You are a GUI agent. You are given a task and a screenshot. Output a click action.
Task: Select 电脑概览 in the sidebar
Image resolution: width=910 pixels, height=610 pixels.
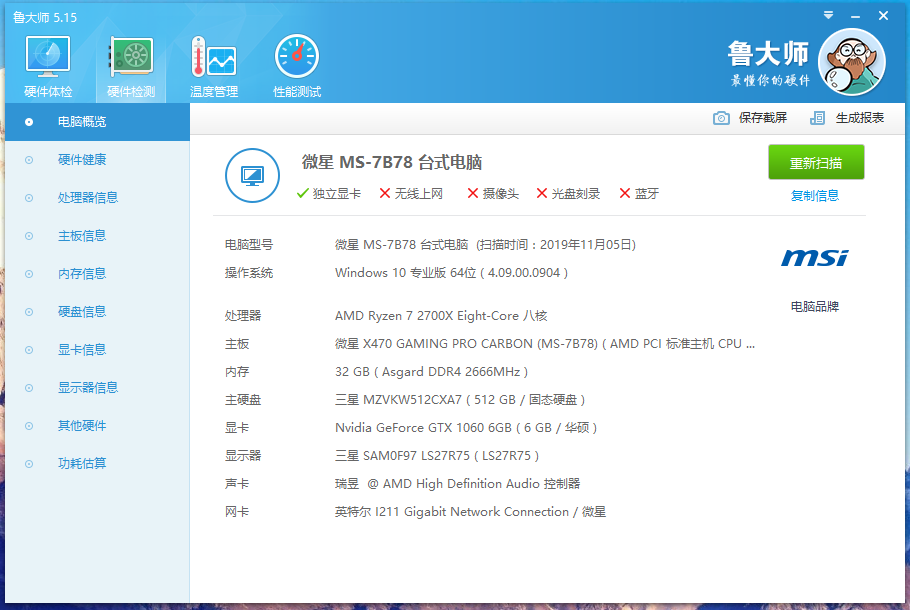(98, 122)
